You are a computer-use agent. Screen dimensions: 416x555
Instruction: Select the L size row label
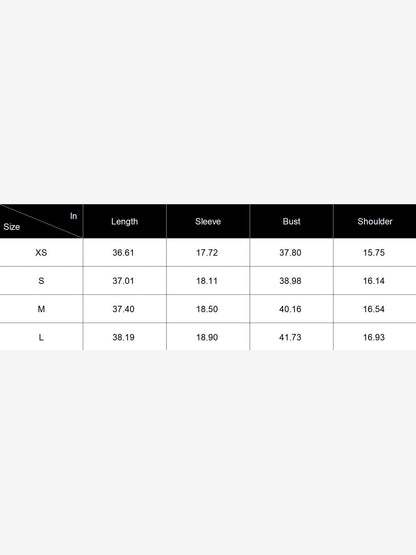tap(41, 337)
